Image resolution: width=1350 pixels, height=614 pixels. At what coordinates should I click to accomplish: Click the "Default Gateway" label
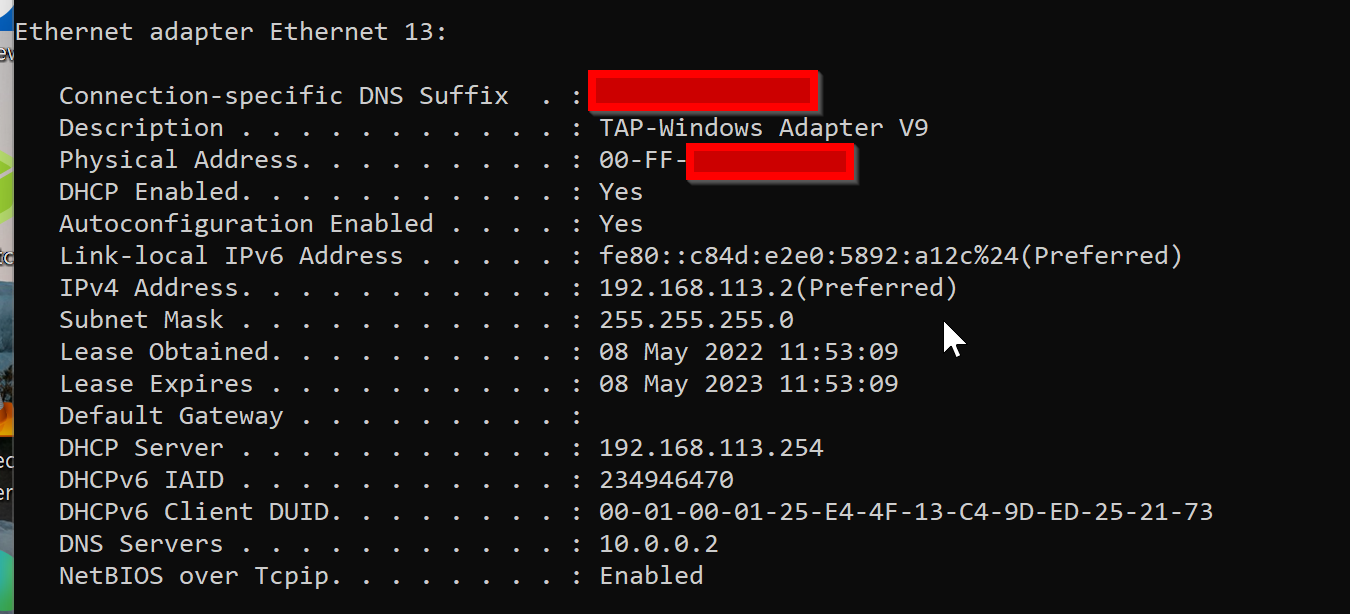tap(171, 416)
